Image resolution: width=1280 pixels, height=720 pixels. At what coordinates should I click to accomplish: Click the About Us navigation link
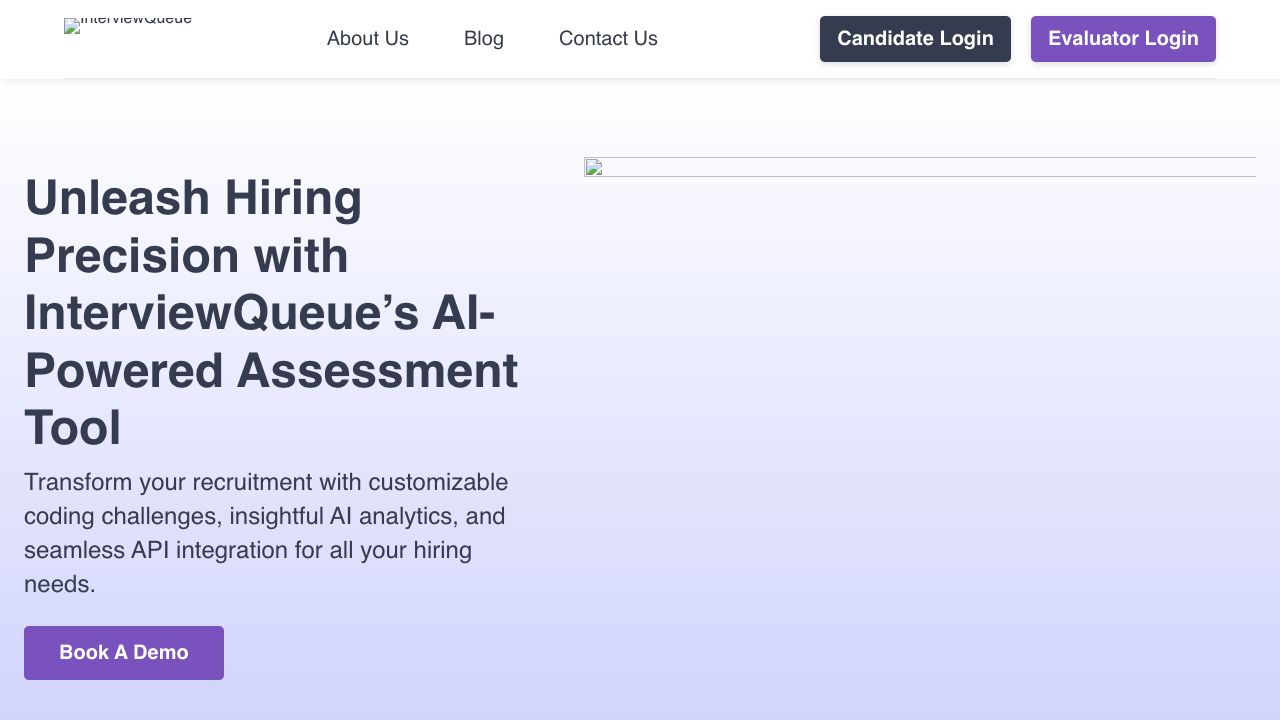coord(368,38)
